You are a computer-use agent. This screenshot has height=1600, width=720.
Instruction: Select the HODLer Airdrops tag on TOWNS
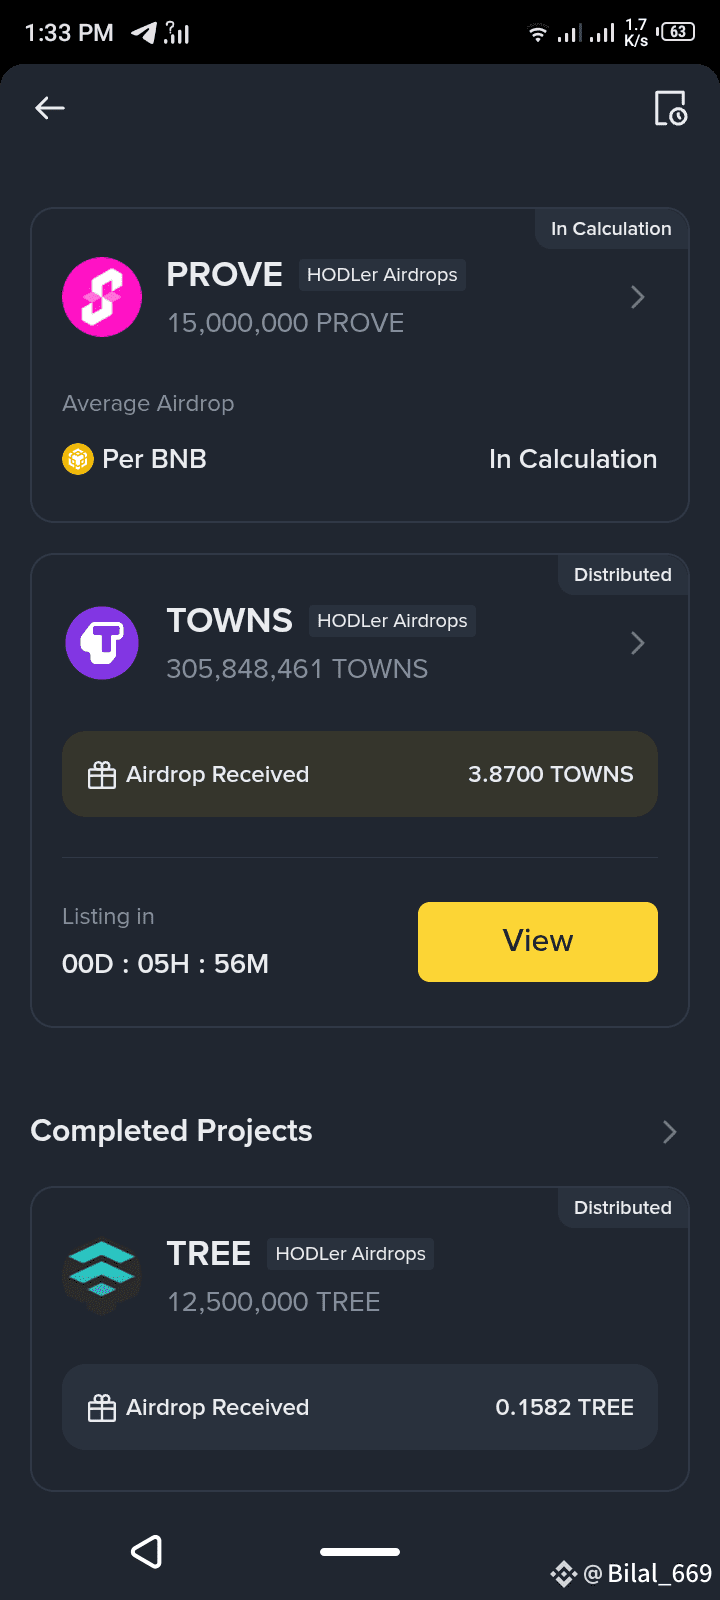point(392,621)
